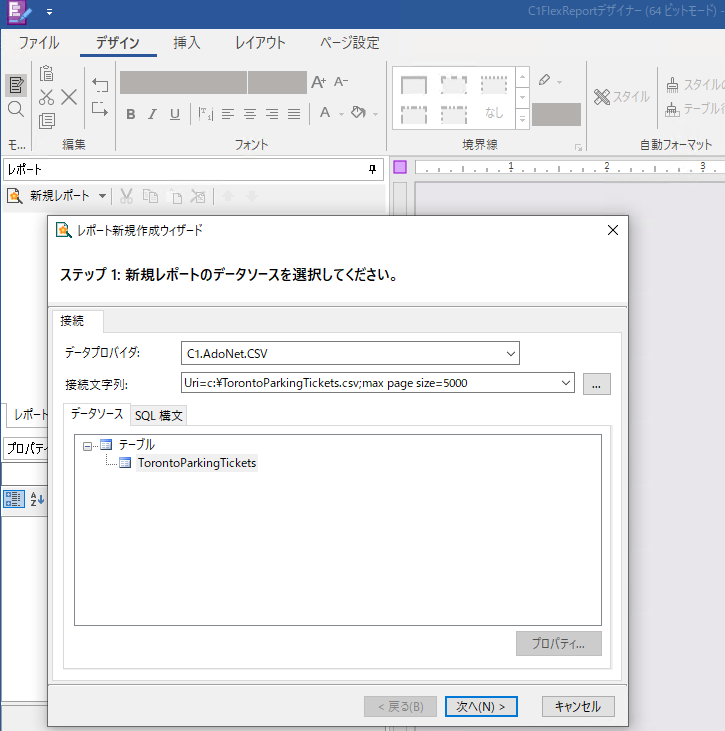The width and height of the screenshot is (725, 731).
Task: Open the font color dropdown arrow
Action: [341, 114]
